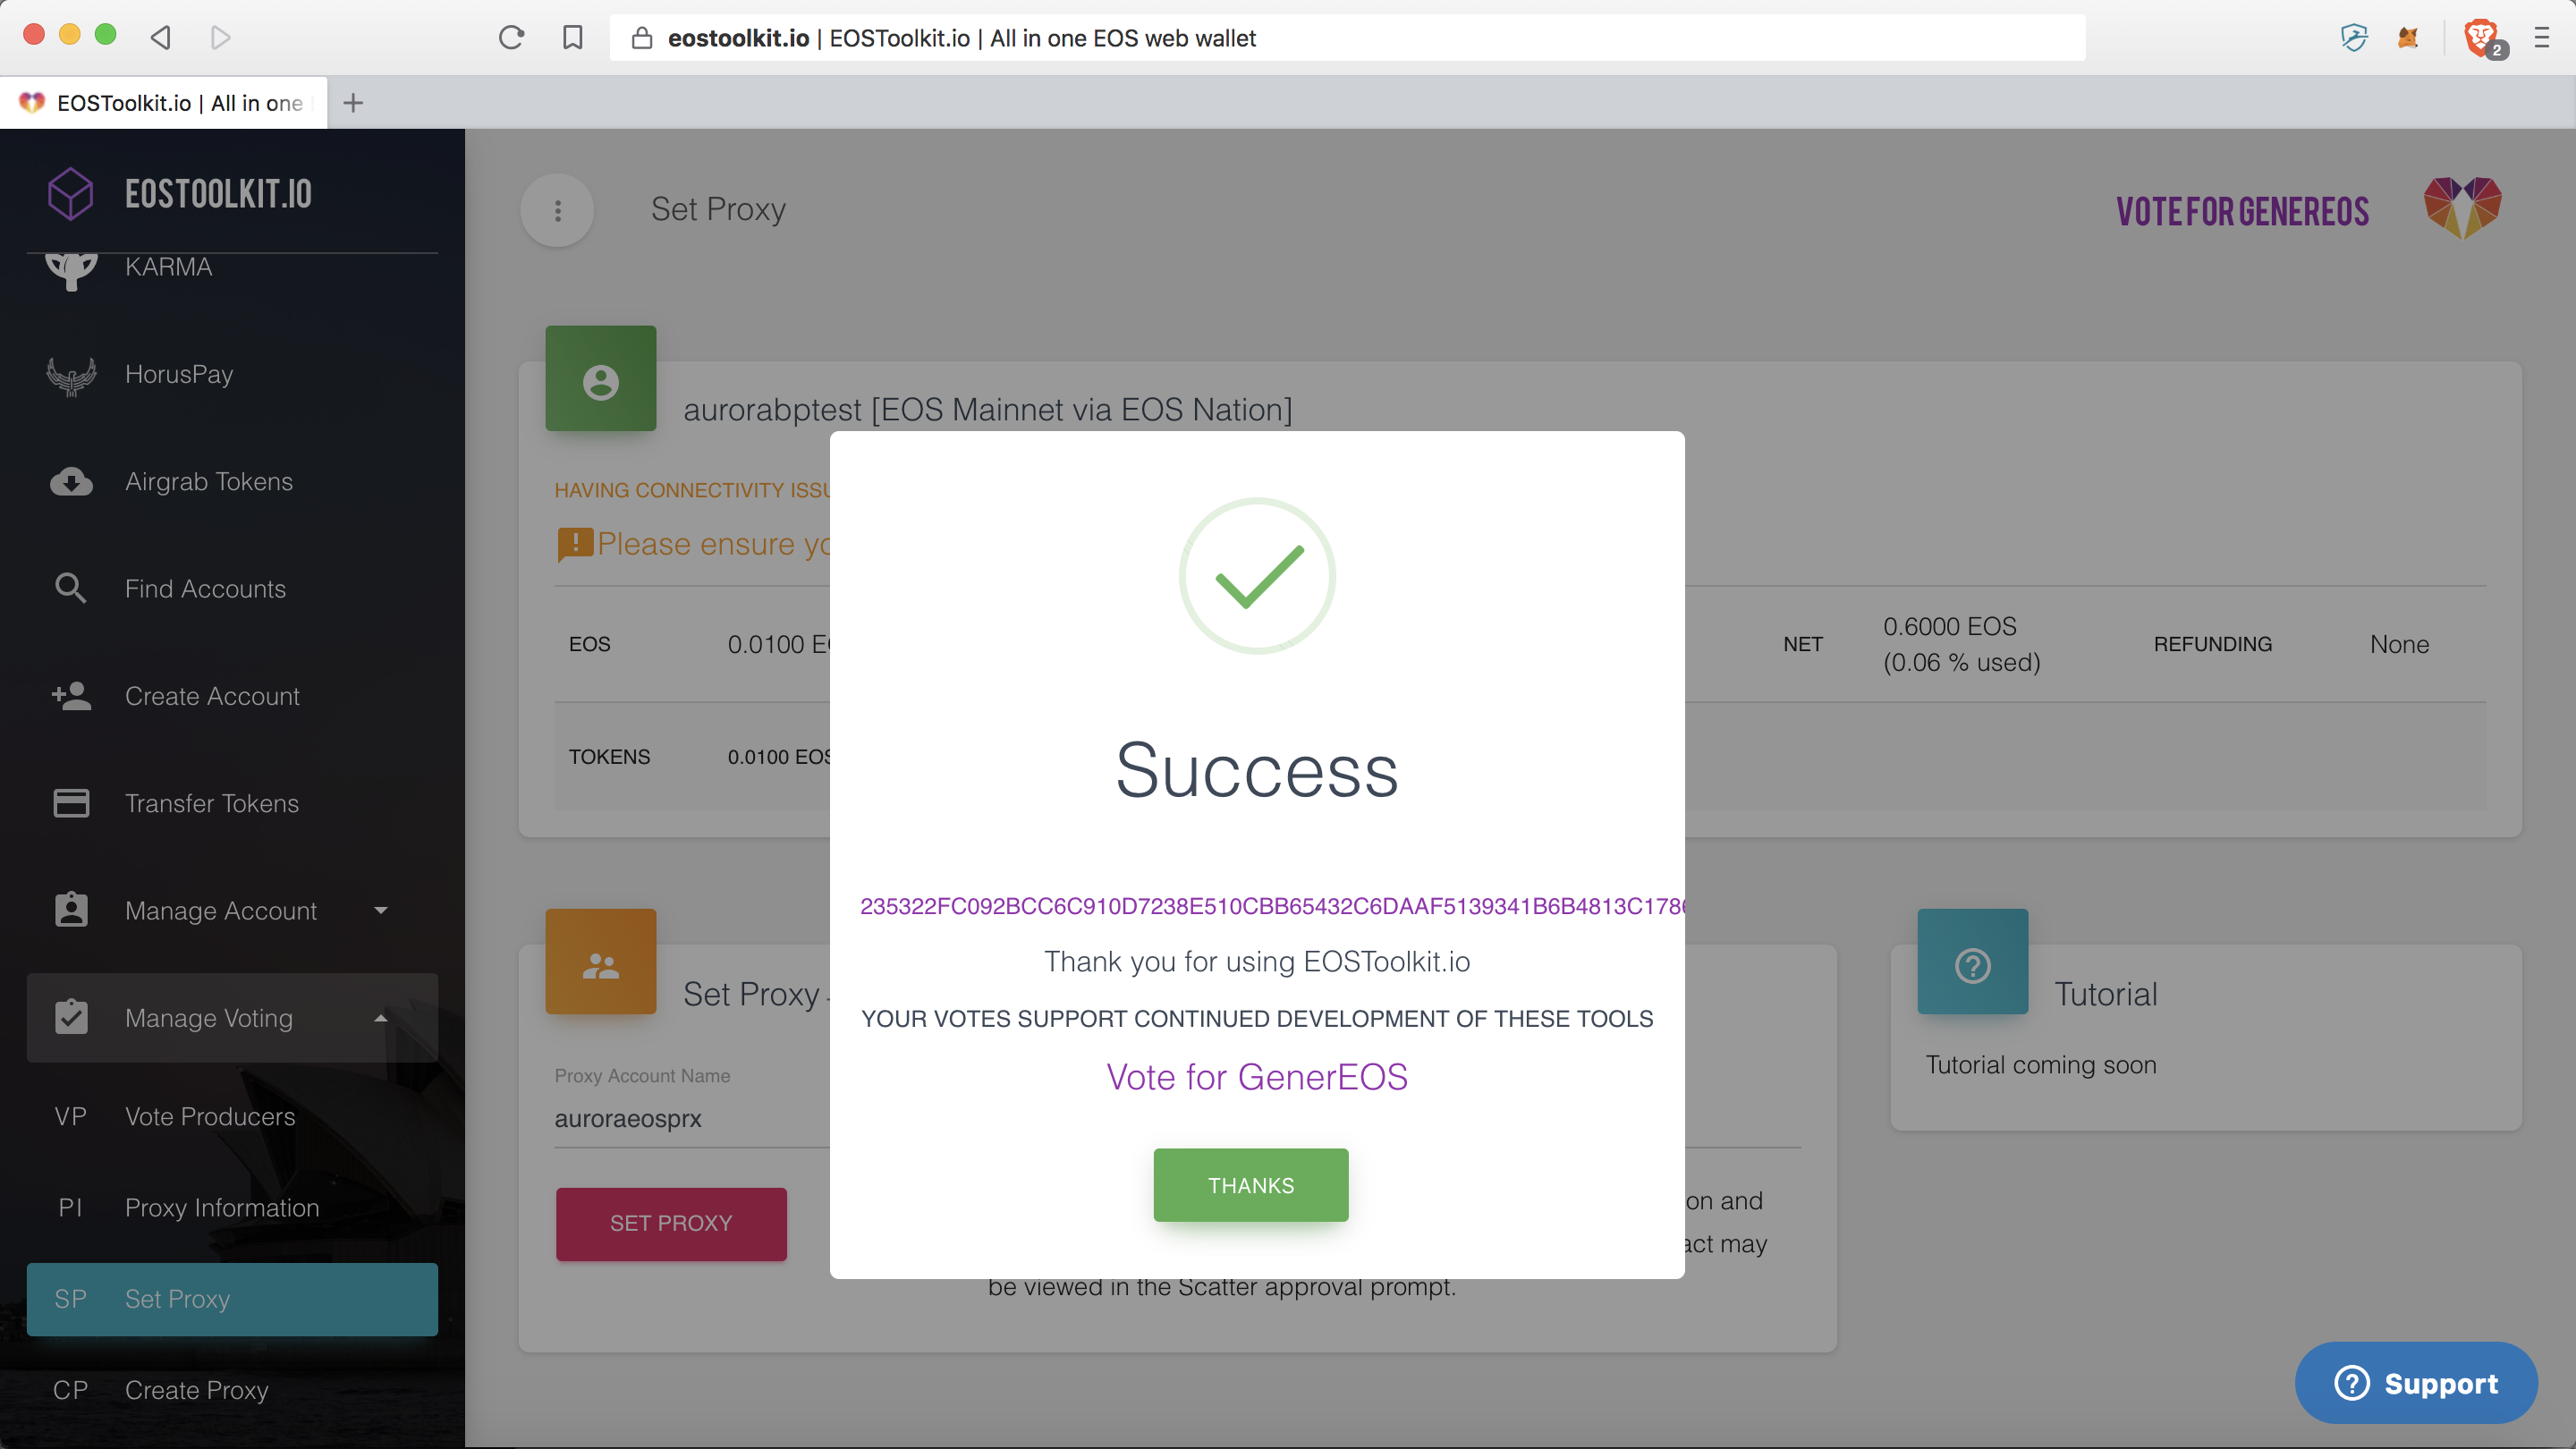Click the Create Account person-plus icon

click(x=71, y=695)
